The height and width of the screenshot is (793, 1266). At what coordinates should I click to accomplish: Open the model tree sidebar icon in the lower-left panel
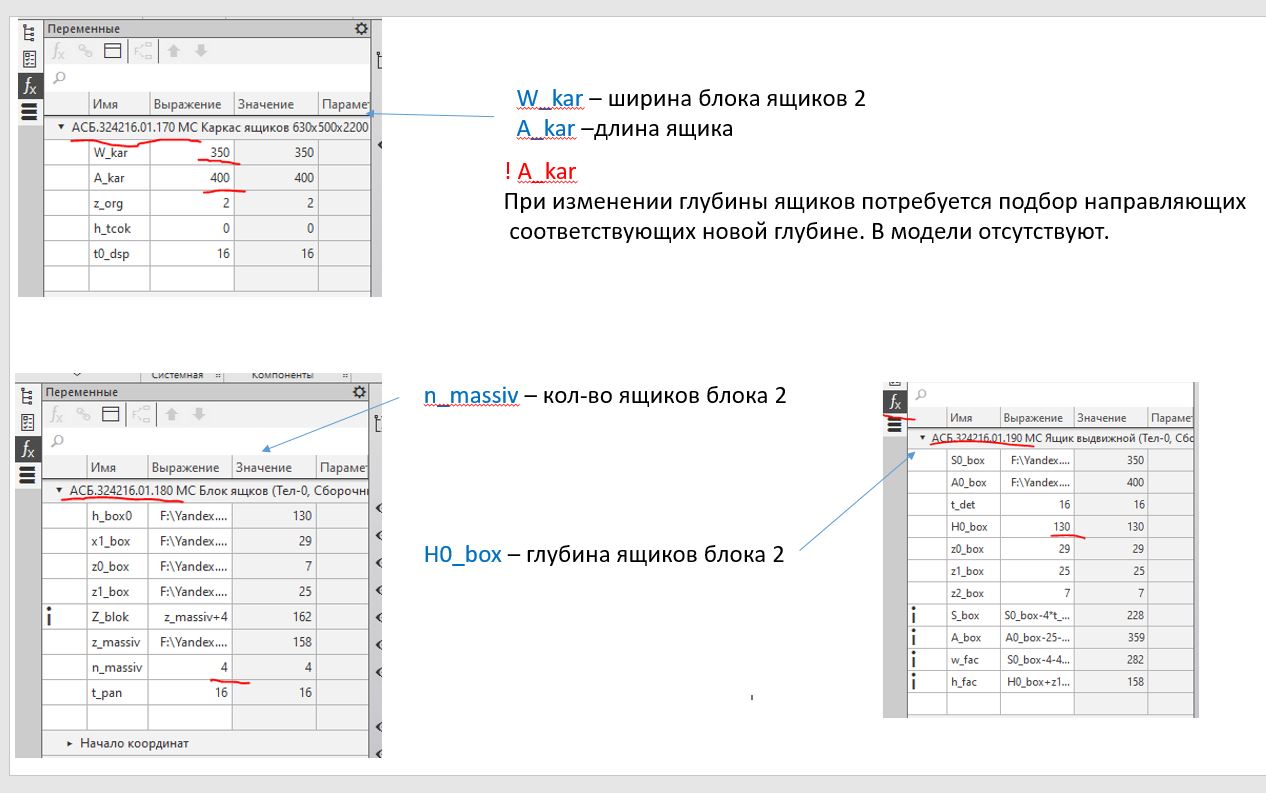[x=27, y=395]
